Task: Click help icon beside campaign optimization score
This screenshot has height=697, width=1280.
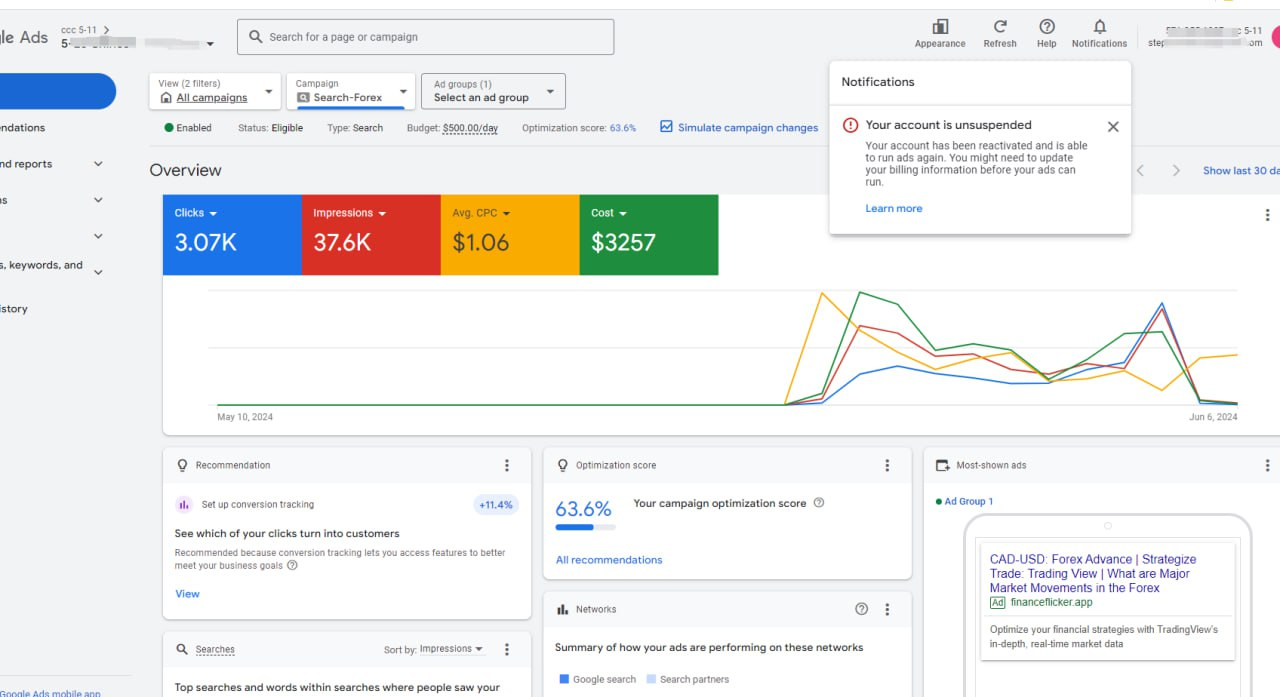Action: click(x=819, y=503)
